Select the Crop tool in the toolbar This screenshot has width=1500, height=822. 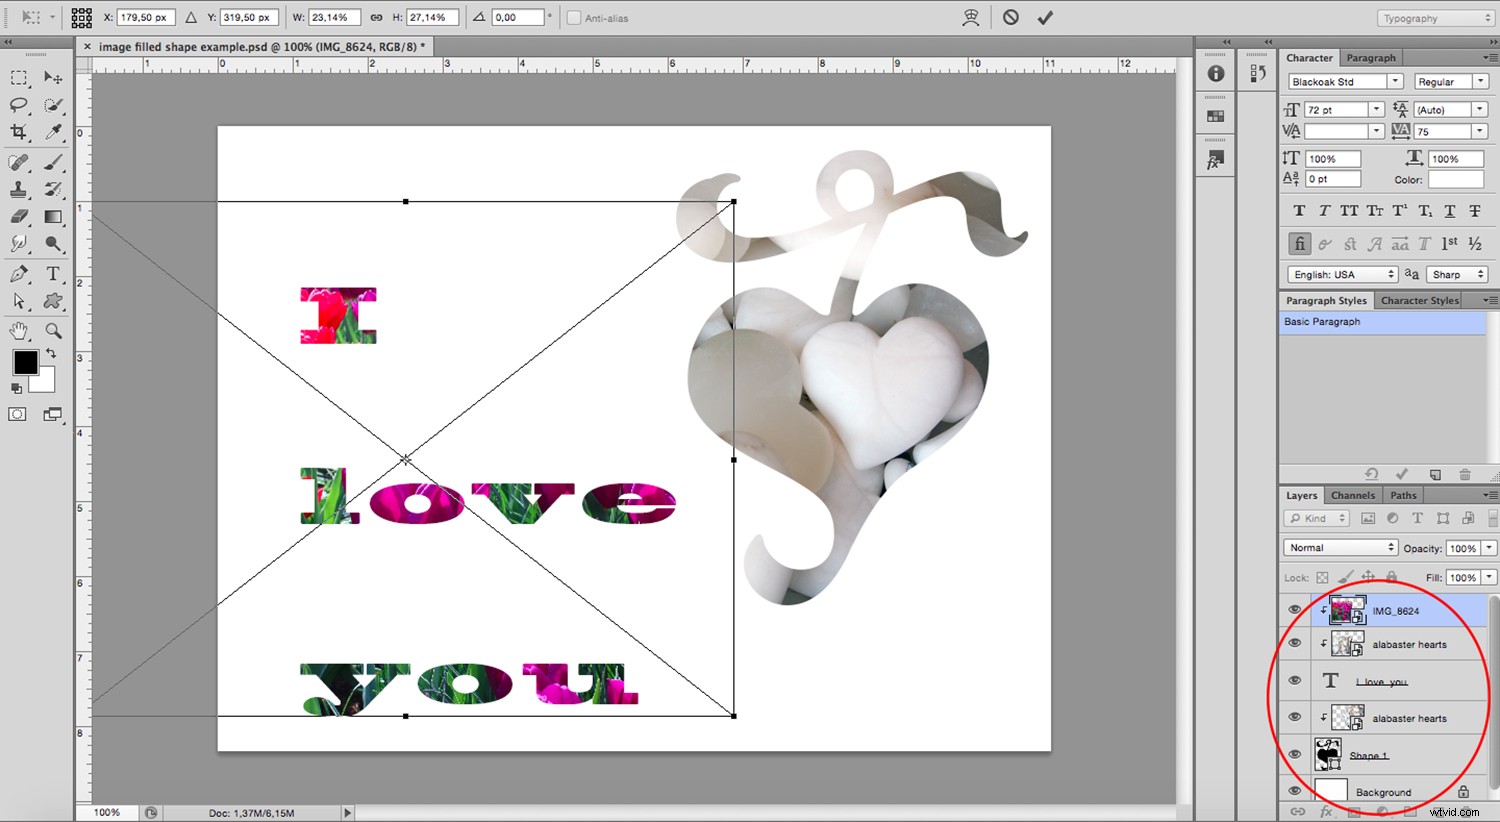tap(17, 131)
